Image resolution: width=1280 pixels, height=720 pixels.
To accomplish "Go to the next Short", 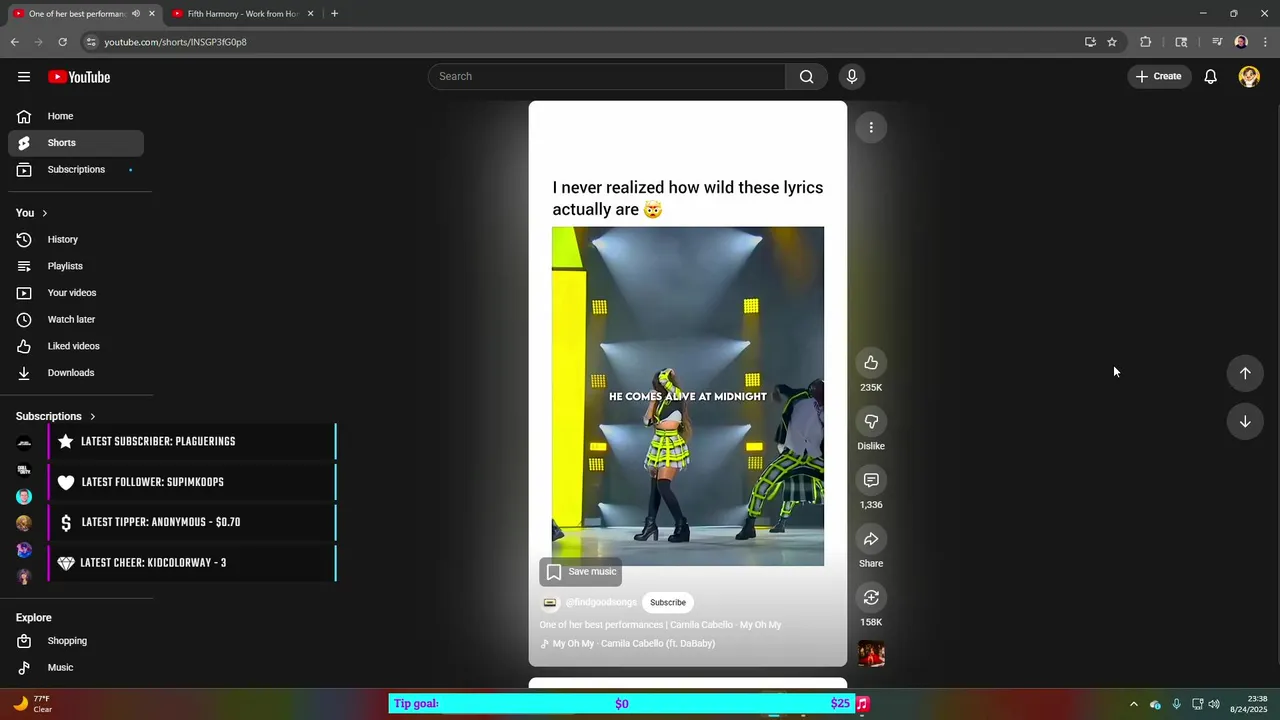I will [x=1245, y=422].
